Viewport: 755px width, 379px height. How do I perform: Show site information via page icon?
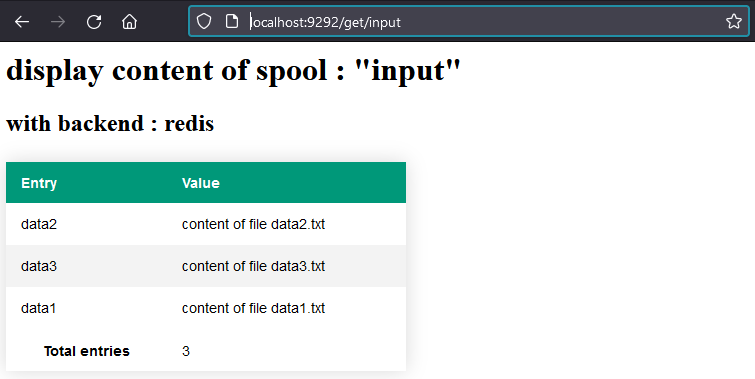click(x=232, y=21)
